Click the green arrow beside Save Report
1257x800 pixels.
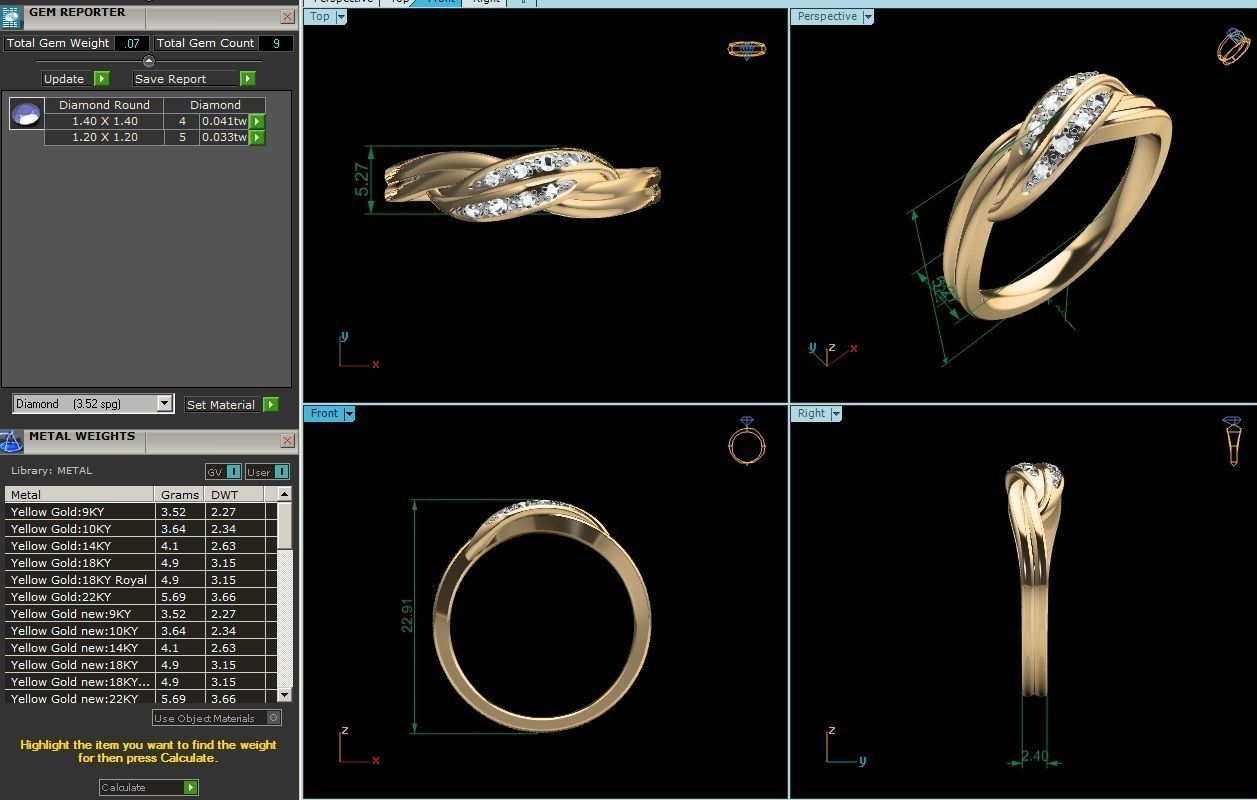coord(248,79)
